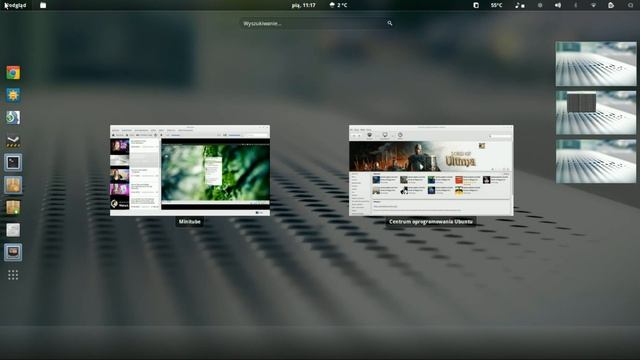Open the folder icon in top bar
This screenshot has width=640, height=360.
click(x=43, y=5)
